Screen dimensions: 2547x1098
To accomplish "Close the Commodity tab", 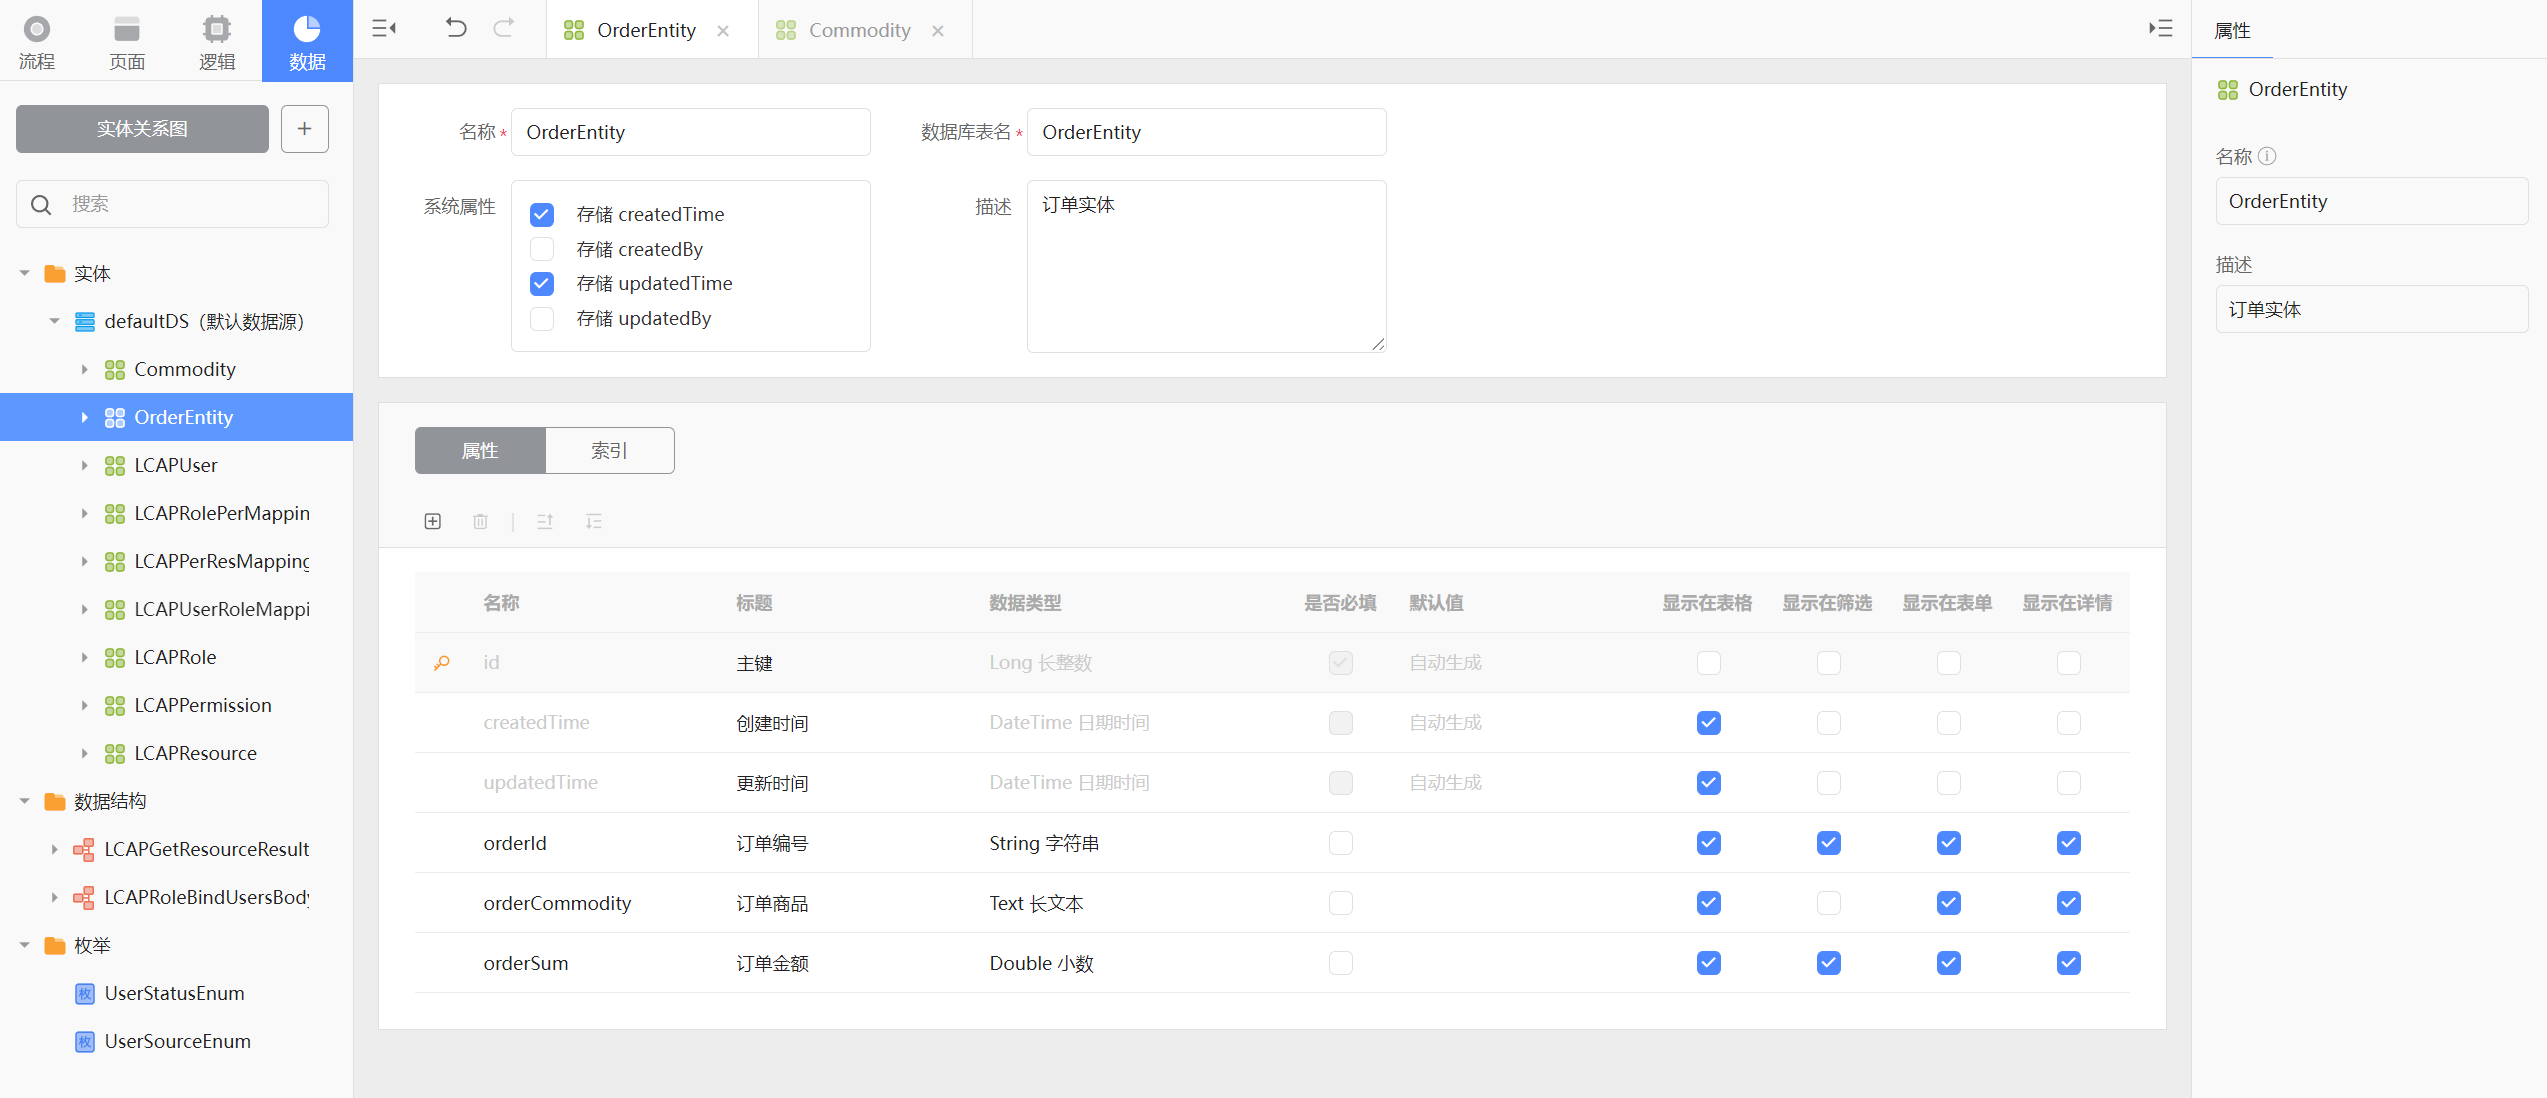I will pos(938,31).
